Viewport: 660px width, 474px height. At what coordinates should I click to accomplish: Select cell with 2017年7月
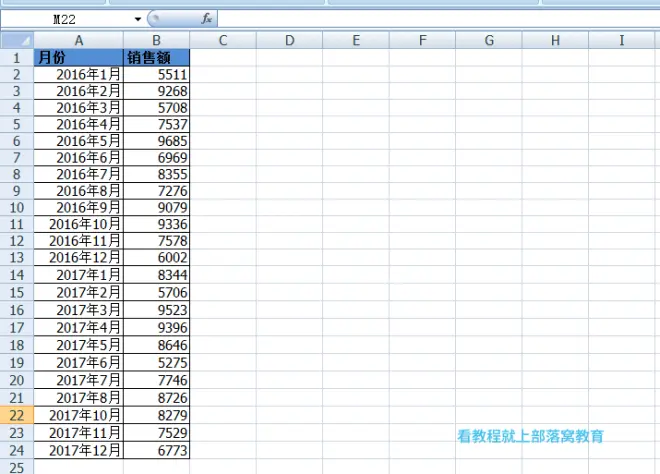79,380
